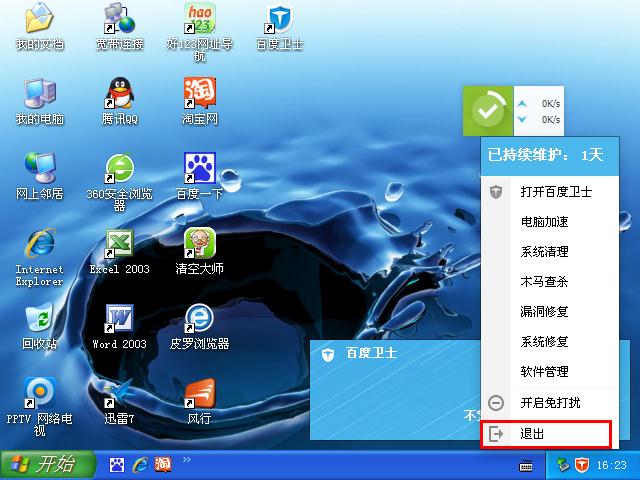Screen dimensions: 640x480
Task: Enable 开启免打扰 do-not-disturb mode
Action: [x=550, y=403]
